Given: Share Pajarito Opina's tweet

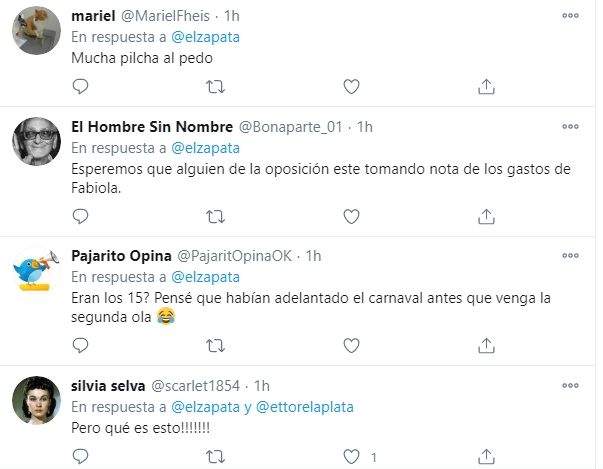Looking at the screenshot, I should tap(486, 345).
